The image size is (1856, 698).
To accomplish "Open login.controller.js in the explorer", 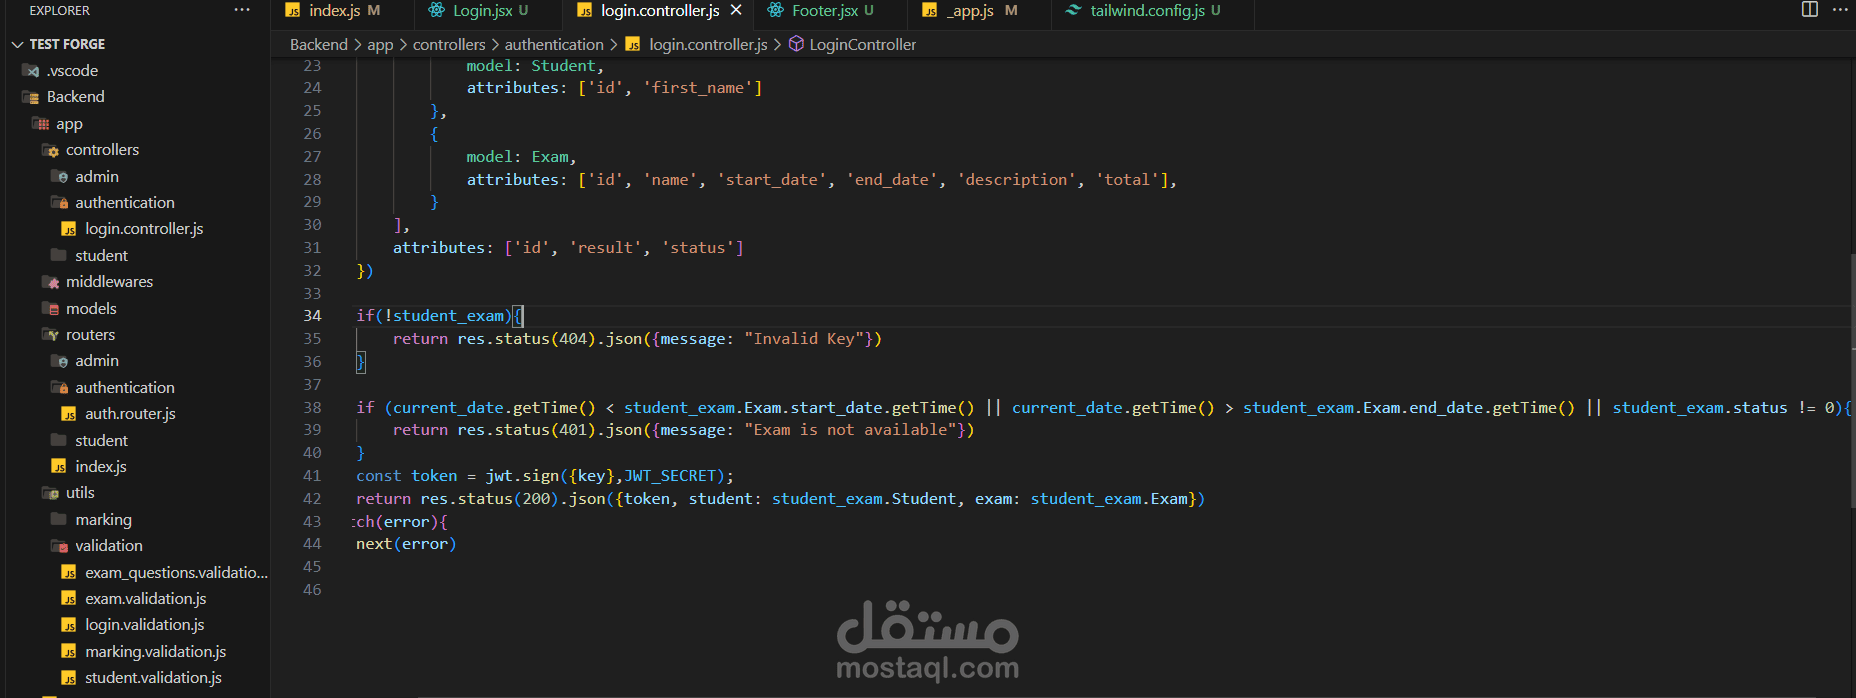I will (x=144, y=229).
